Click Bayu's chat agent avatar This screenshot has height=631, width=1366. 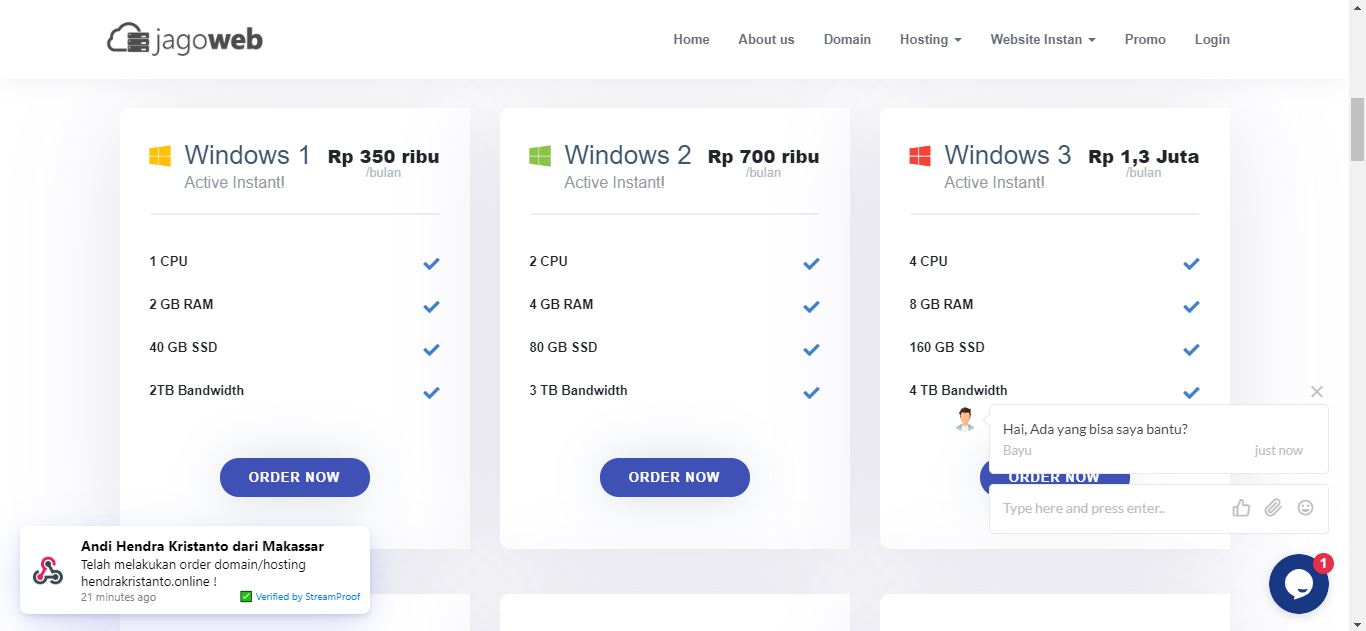[x=965, y=419]
